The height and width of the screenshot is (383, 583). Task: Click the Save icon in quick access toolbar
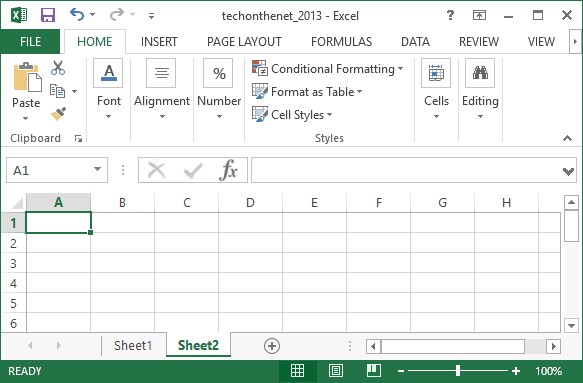48,15
